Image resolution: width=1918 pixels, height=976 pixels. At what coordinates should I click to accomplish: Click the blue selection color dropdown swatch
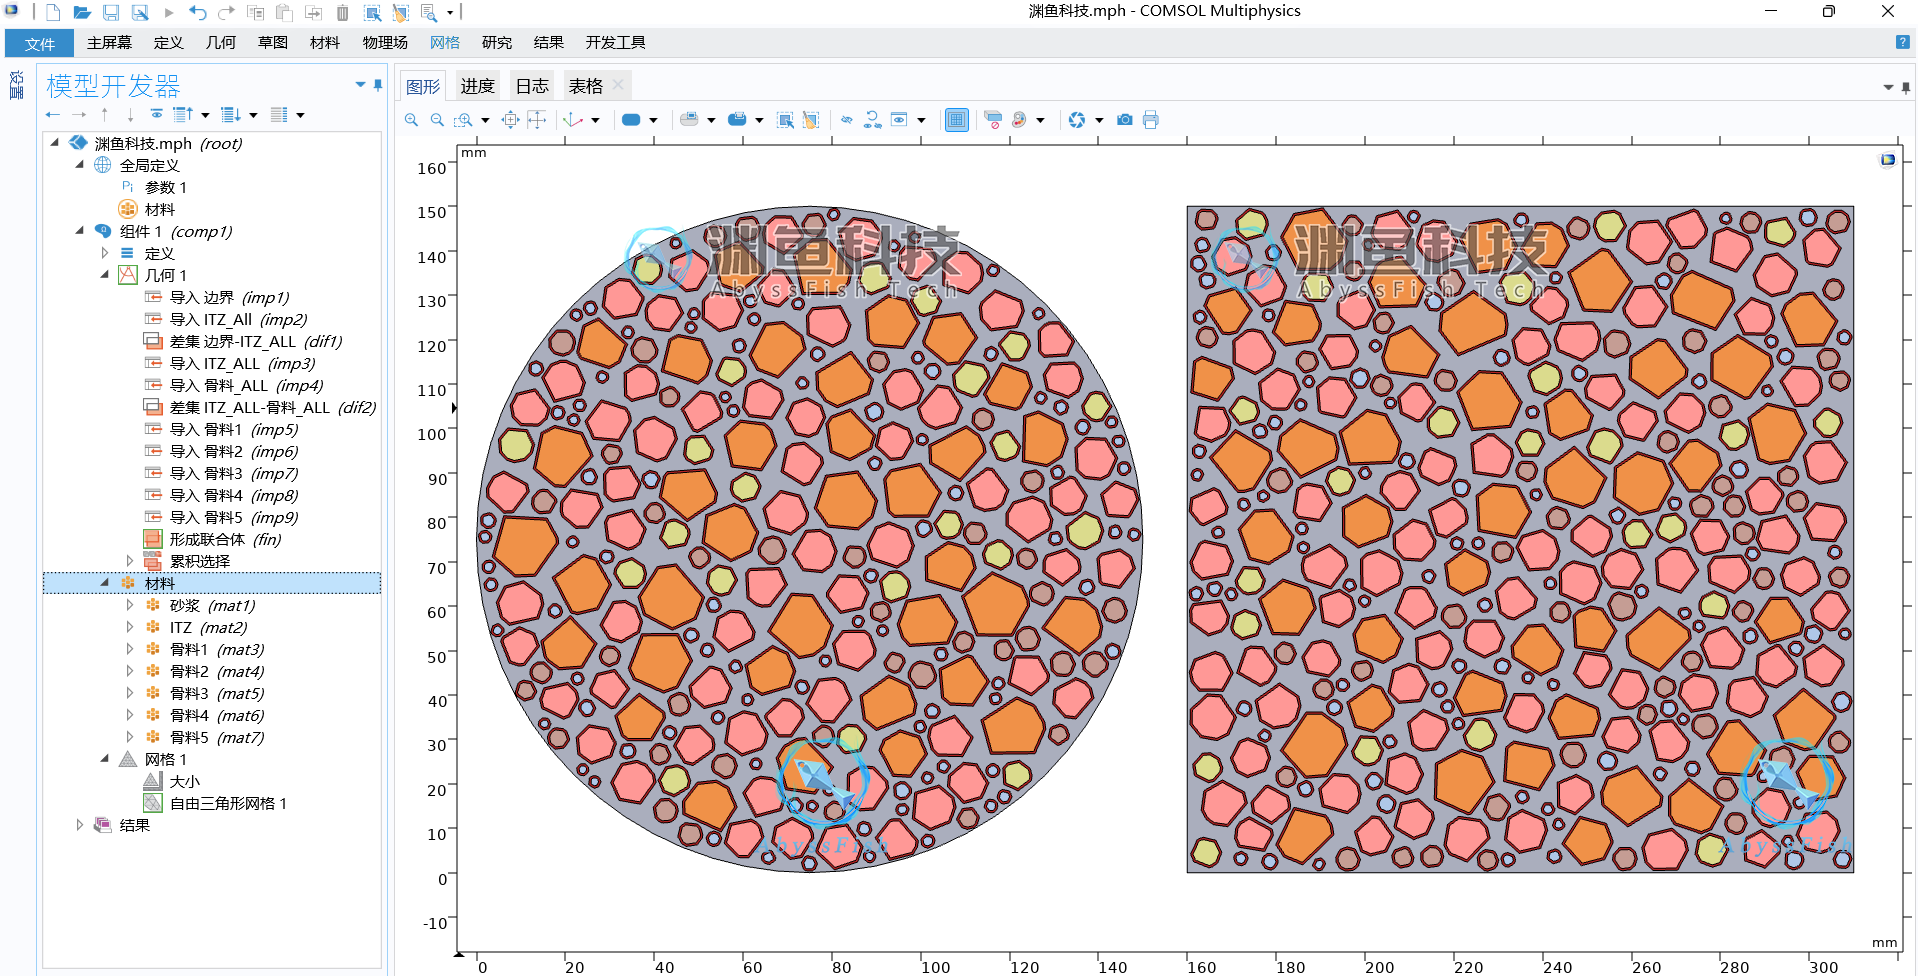click(631, 120)
